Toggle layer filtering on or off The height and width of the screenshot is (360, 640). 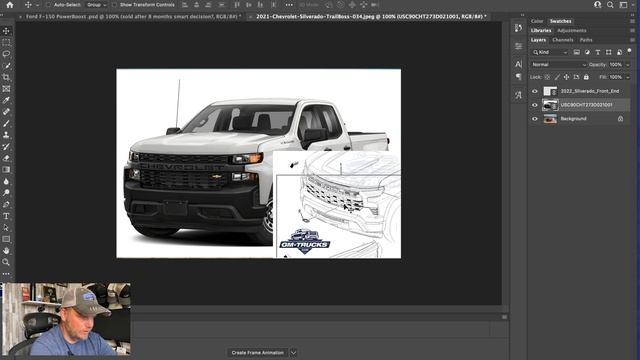(x=629, y=51)
